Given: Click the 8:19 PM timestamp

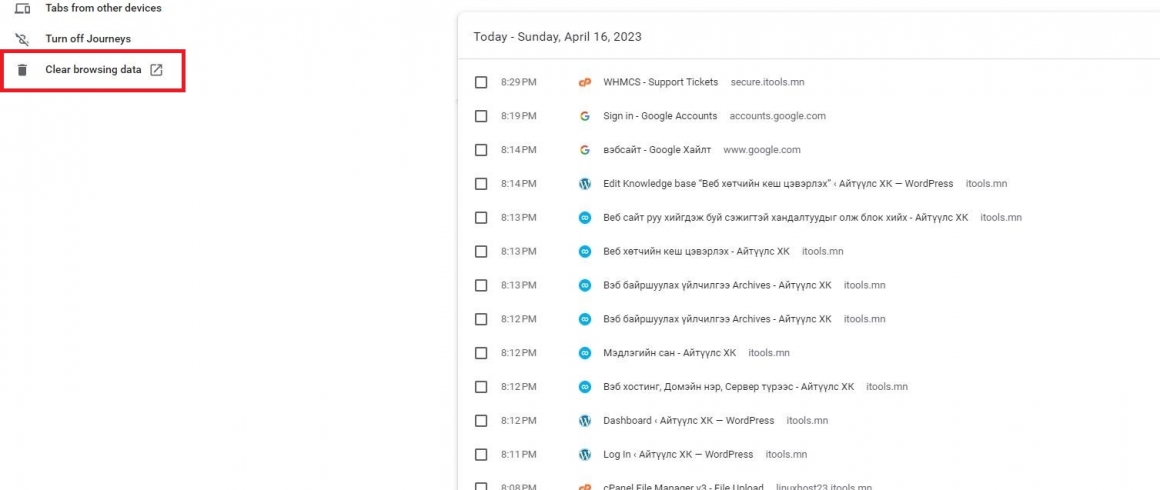Looking at the screenshot, I should pyautogui.click(x=519, y=116).
